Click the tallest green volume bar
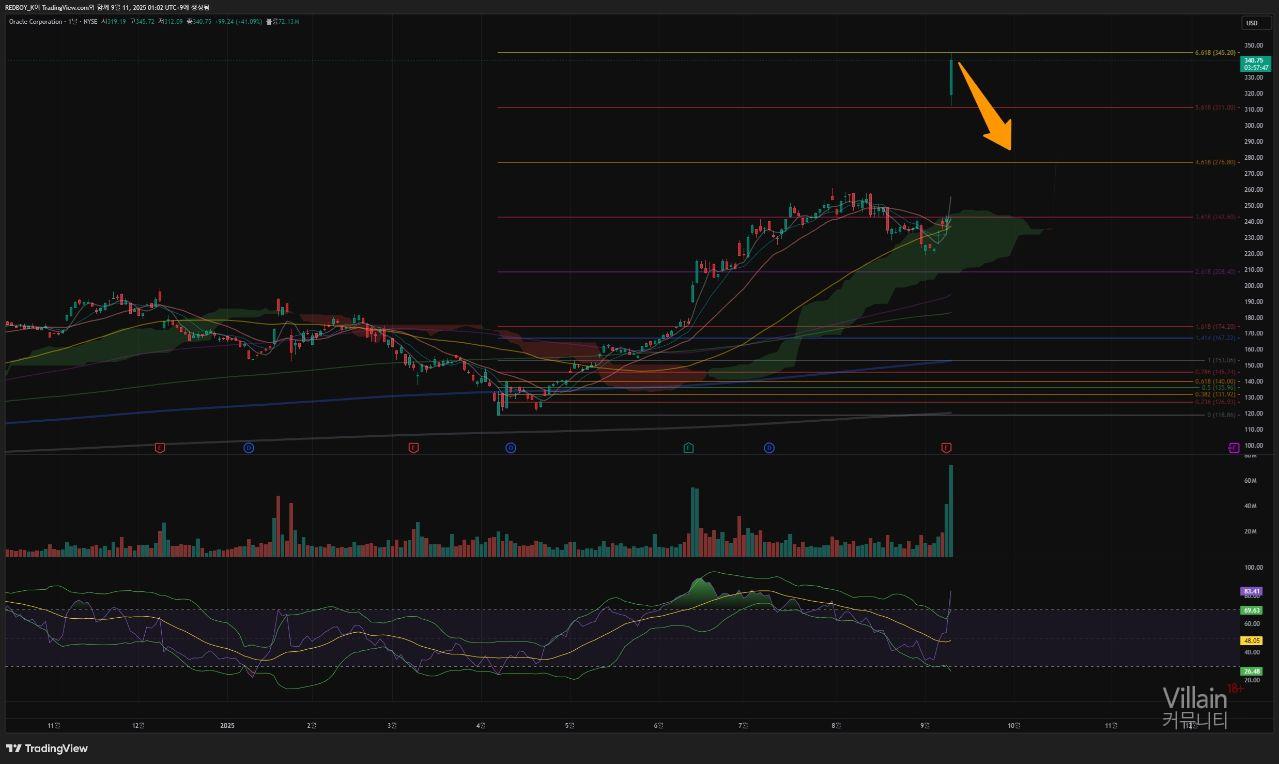The width and height of the screenshot is (1279, 764). coord(950,510)
